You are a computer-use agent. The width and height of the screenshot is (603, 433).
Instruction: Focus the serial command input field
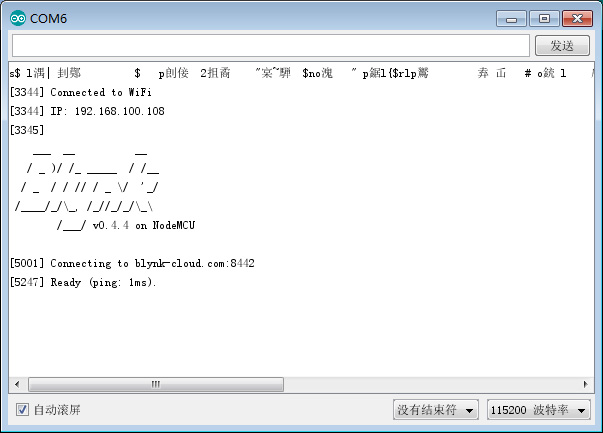(x=271, y=45)
